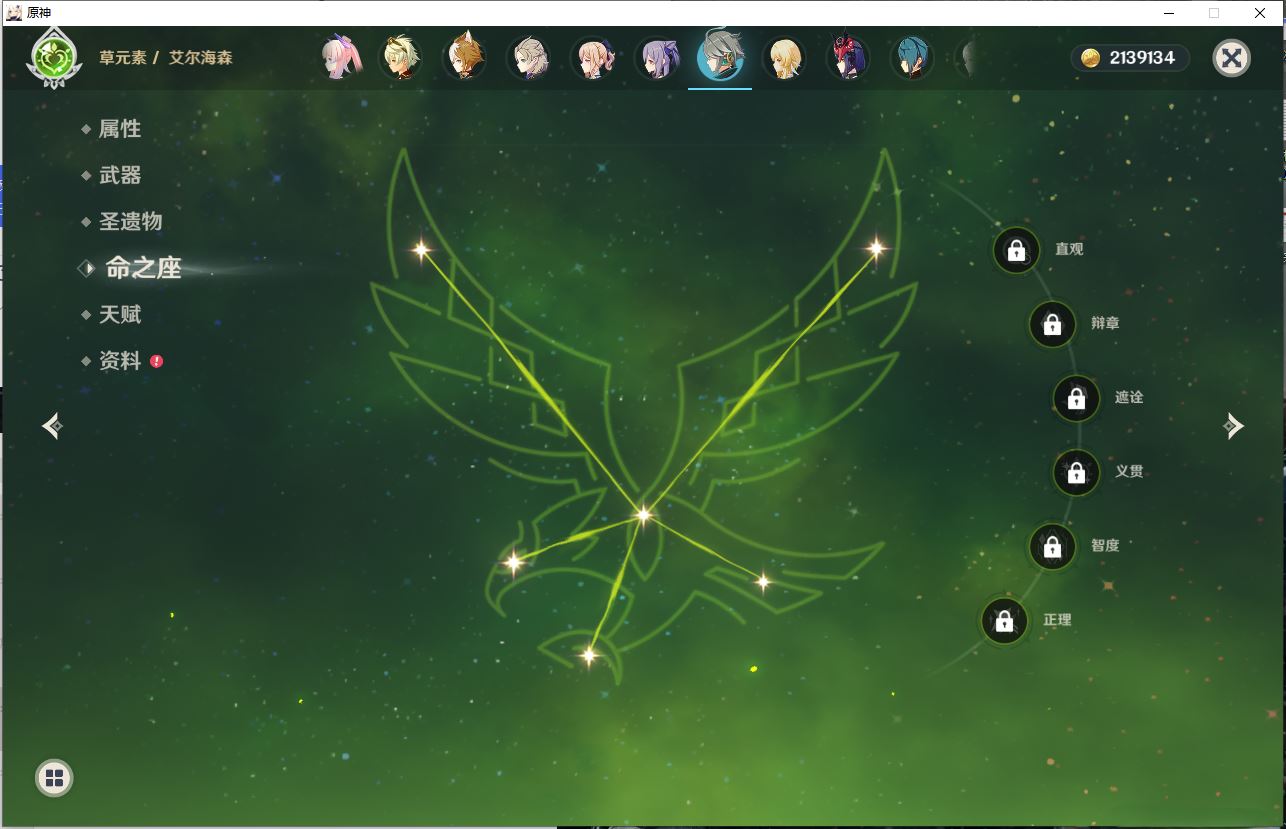View the 资料 profile tab with alert
The height and width of the screenshot is (829, 1286).
click(x=119, y=361)
